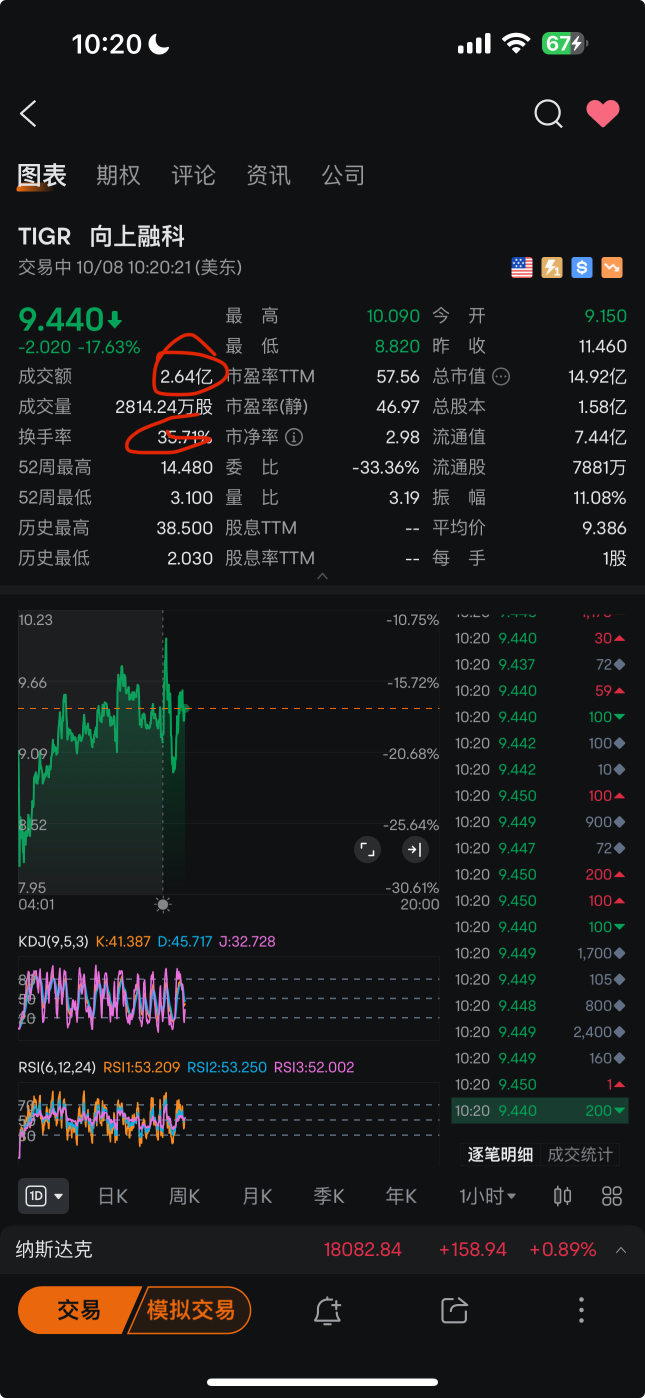Tap the share icon

(454, 1311)
